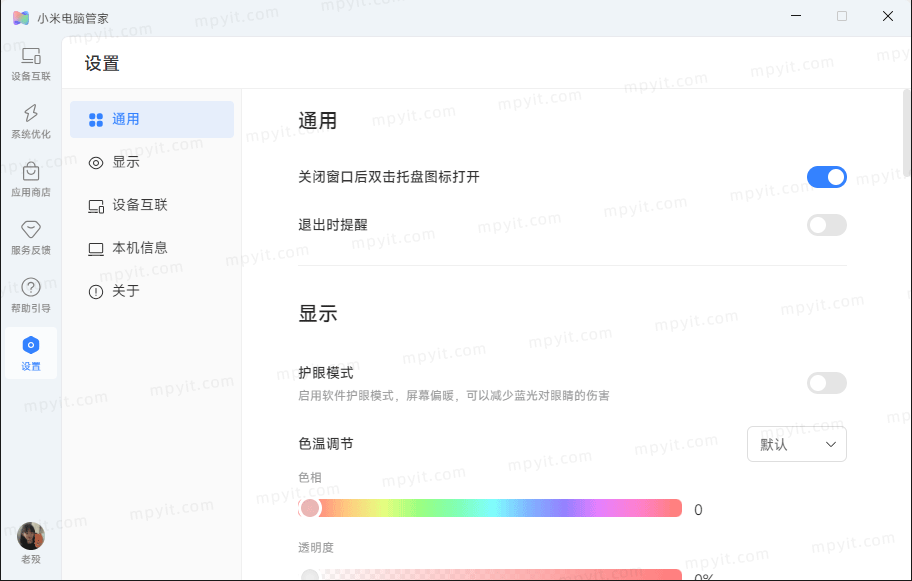The width and height of the screenshot is (912, 581).
Task: Click the vertical scrollbar on the right
Action: (907, 133)
